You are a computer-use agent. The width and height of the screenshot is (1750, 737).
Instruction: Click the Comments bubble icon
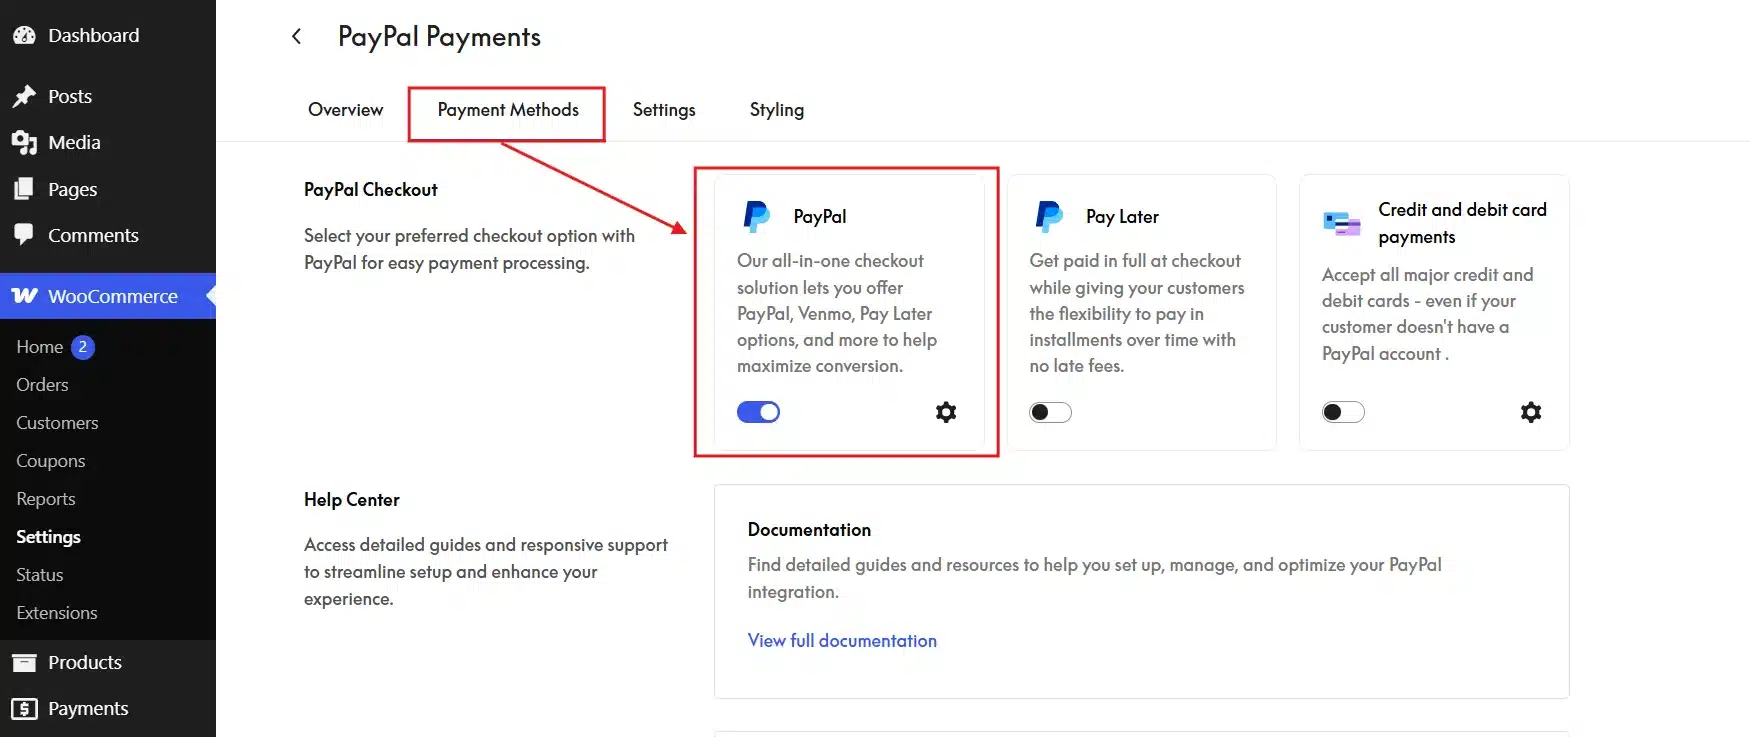click(x=24, y=235)
